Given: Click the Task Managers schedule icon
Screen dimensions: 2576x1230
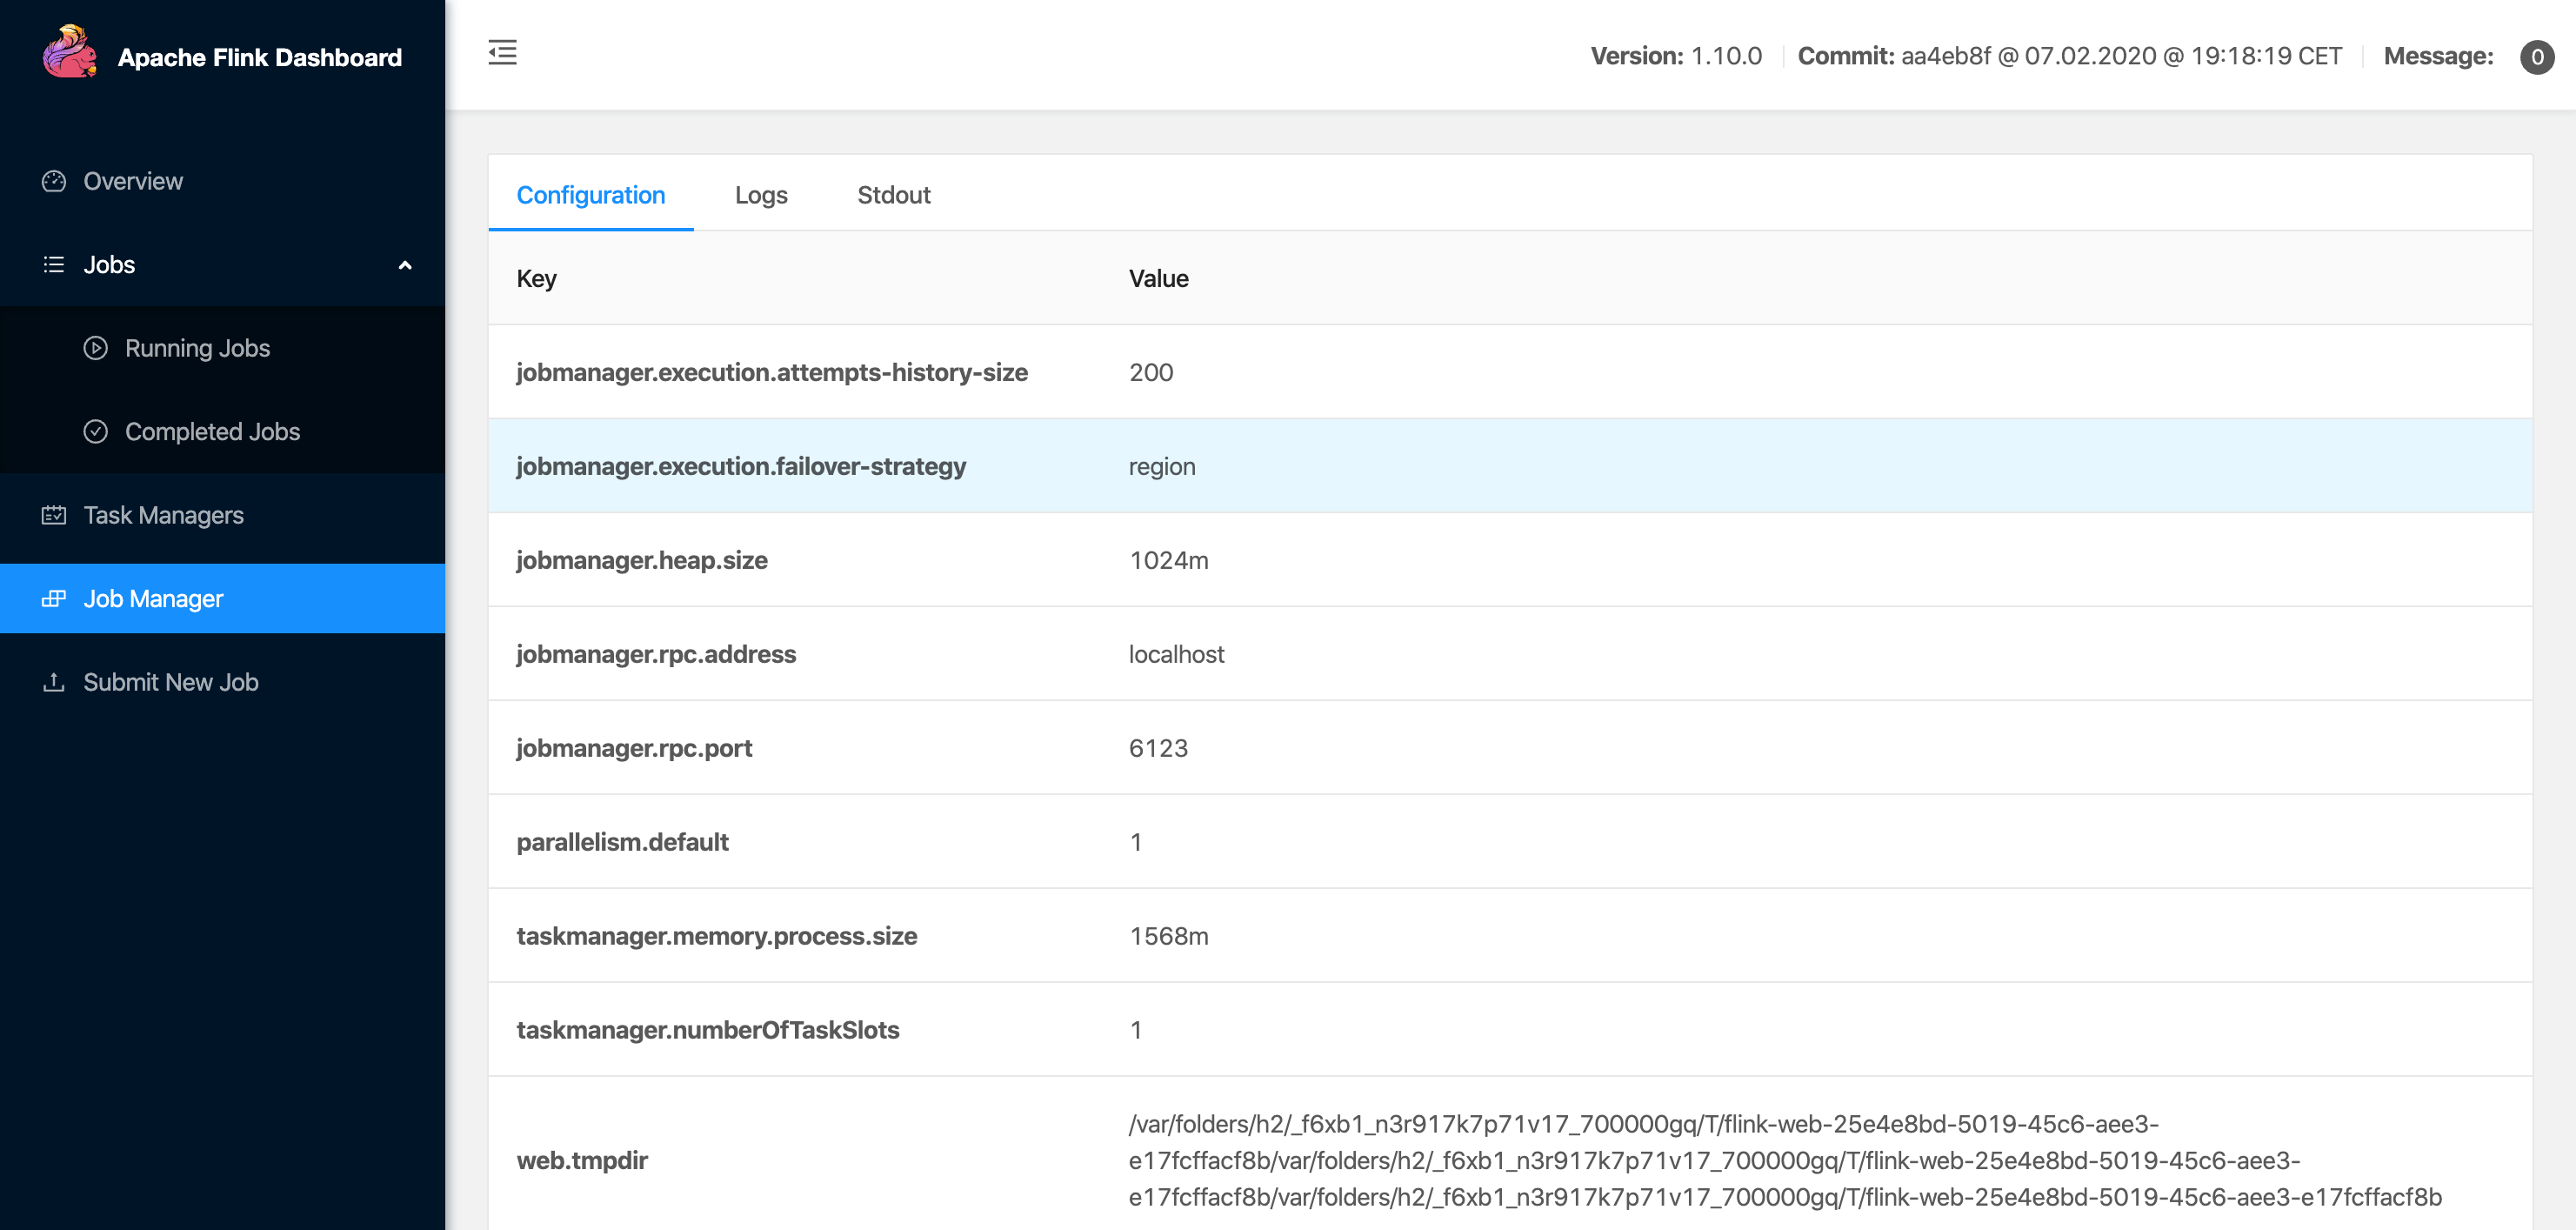Looking at the screenshot, I should coord(54,515).
